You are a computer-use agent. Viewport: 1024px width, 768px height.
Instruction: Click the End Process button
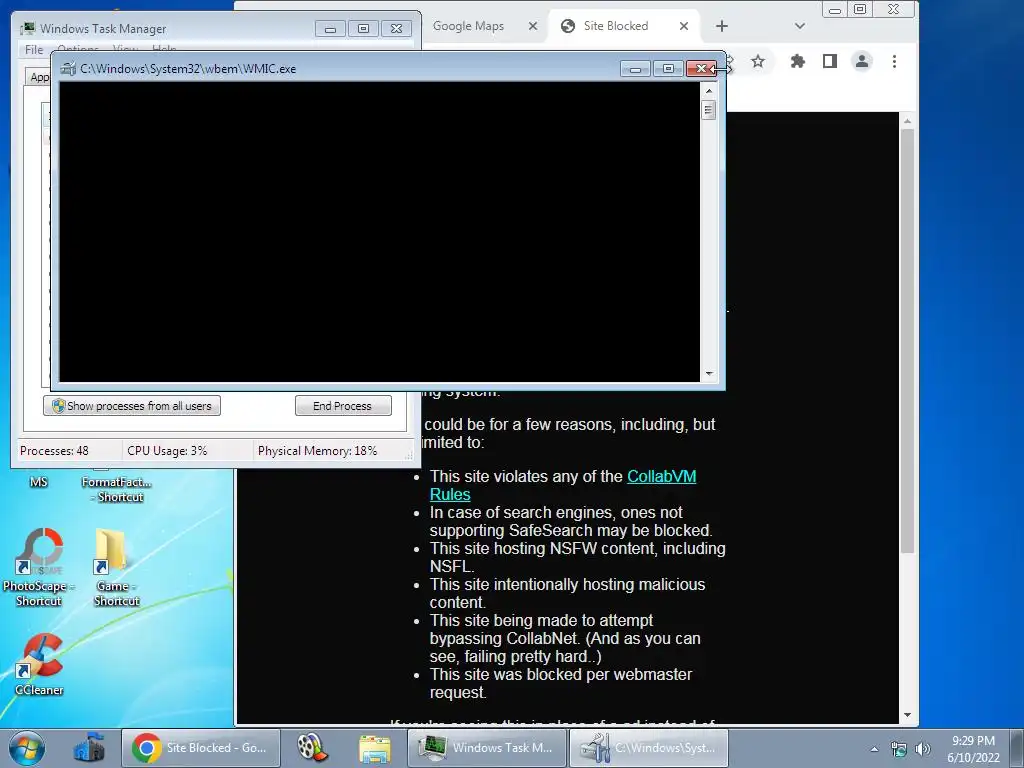pyautogui.click(x=343, y=406)
